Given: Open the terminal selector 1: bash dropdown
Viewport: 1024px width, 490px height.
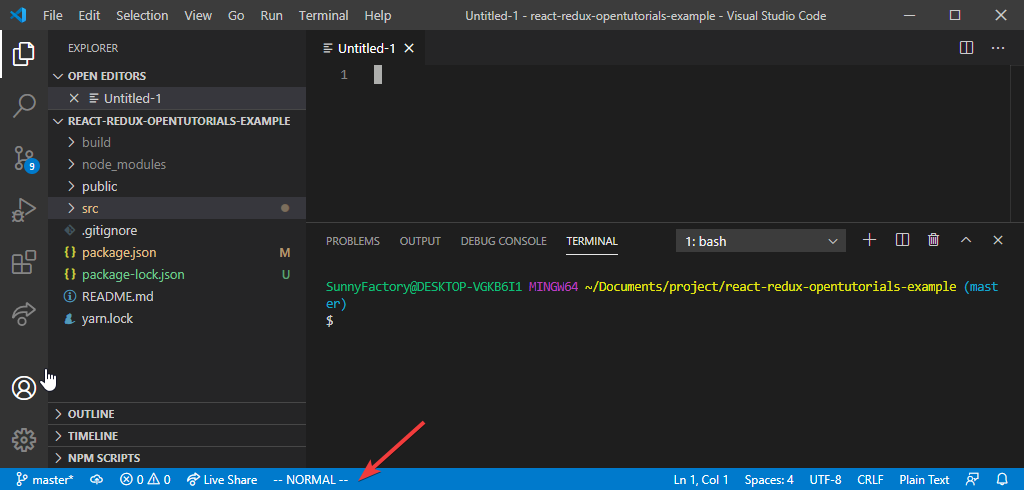Looking at the screenshot, I should click(761, 241).
